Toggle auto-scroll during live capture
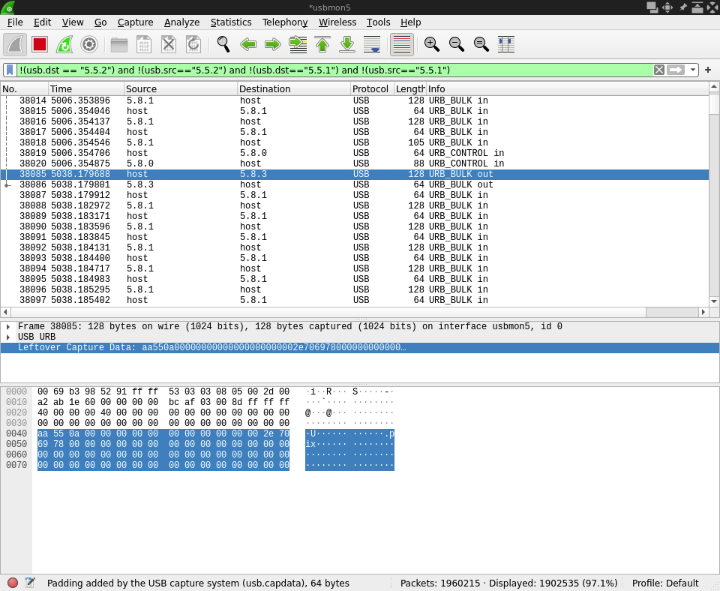The width and height of the screenshot is (720, 591). [x=372, y=45]
